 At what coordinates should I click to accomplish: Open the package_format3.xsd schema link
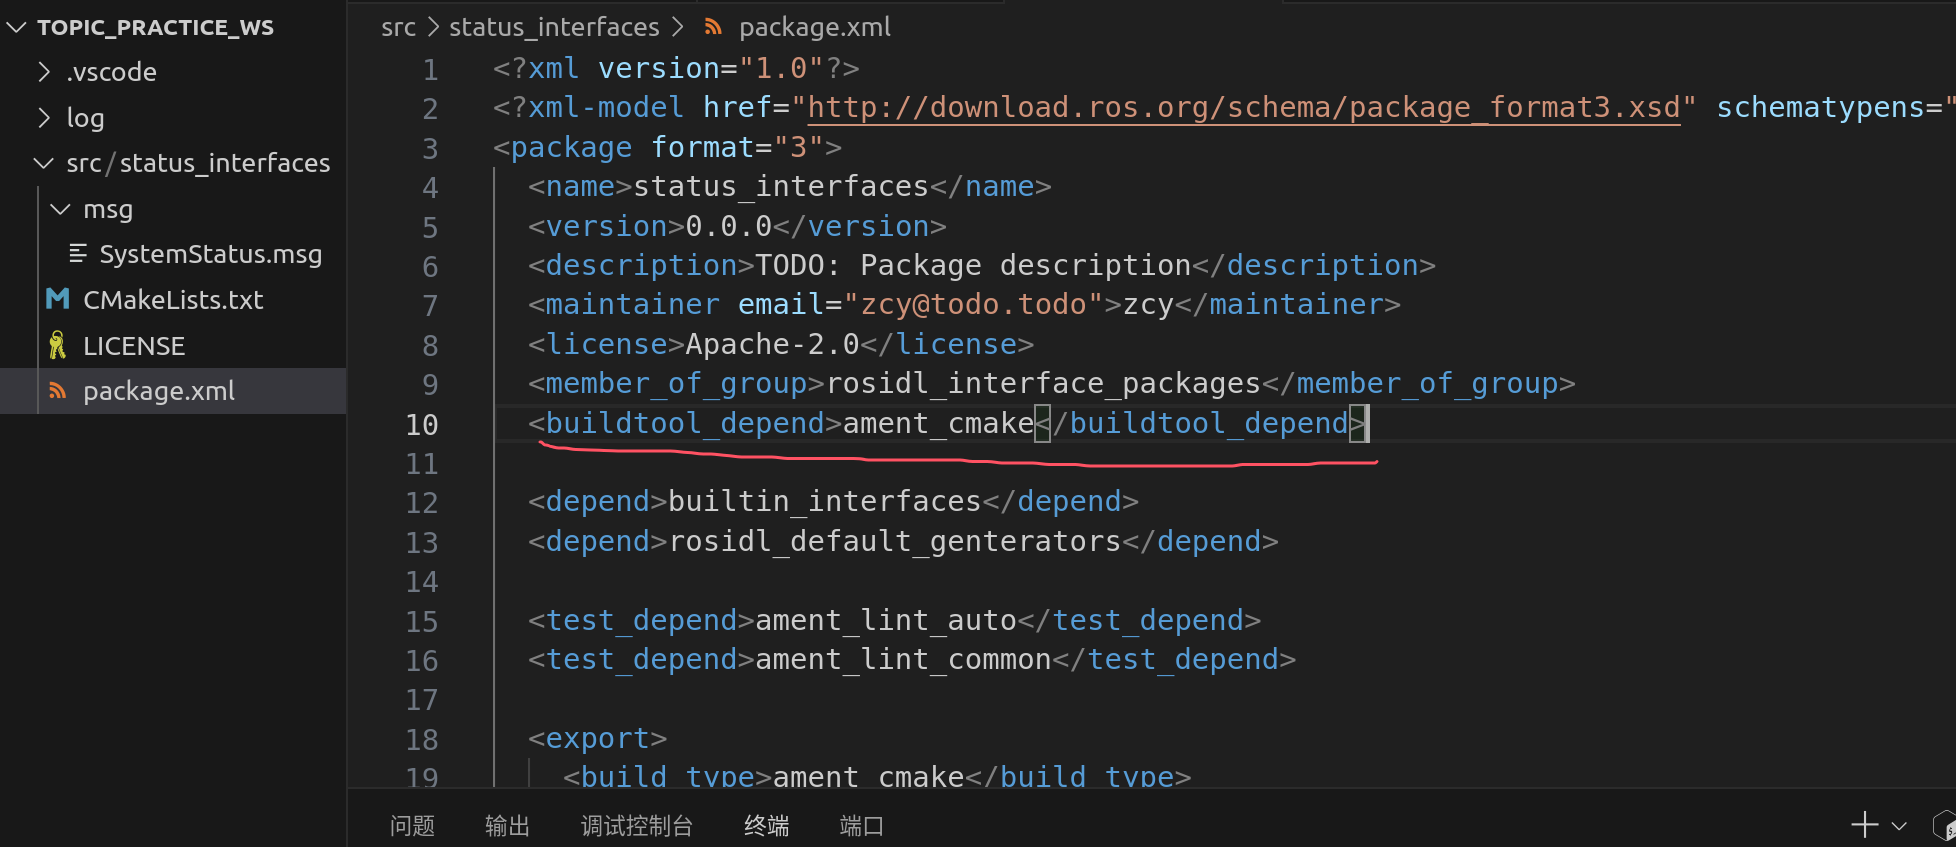tap(1243, 107)
